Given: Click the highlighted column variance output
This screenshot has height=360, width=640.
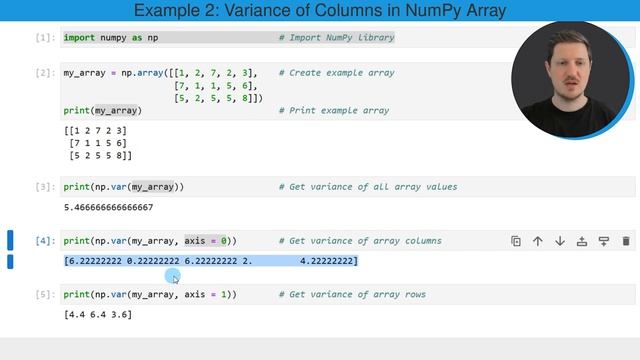Looking at the screenshot, I should pos(211,261).
